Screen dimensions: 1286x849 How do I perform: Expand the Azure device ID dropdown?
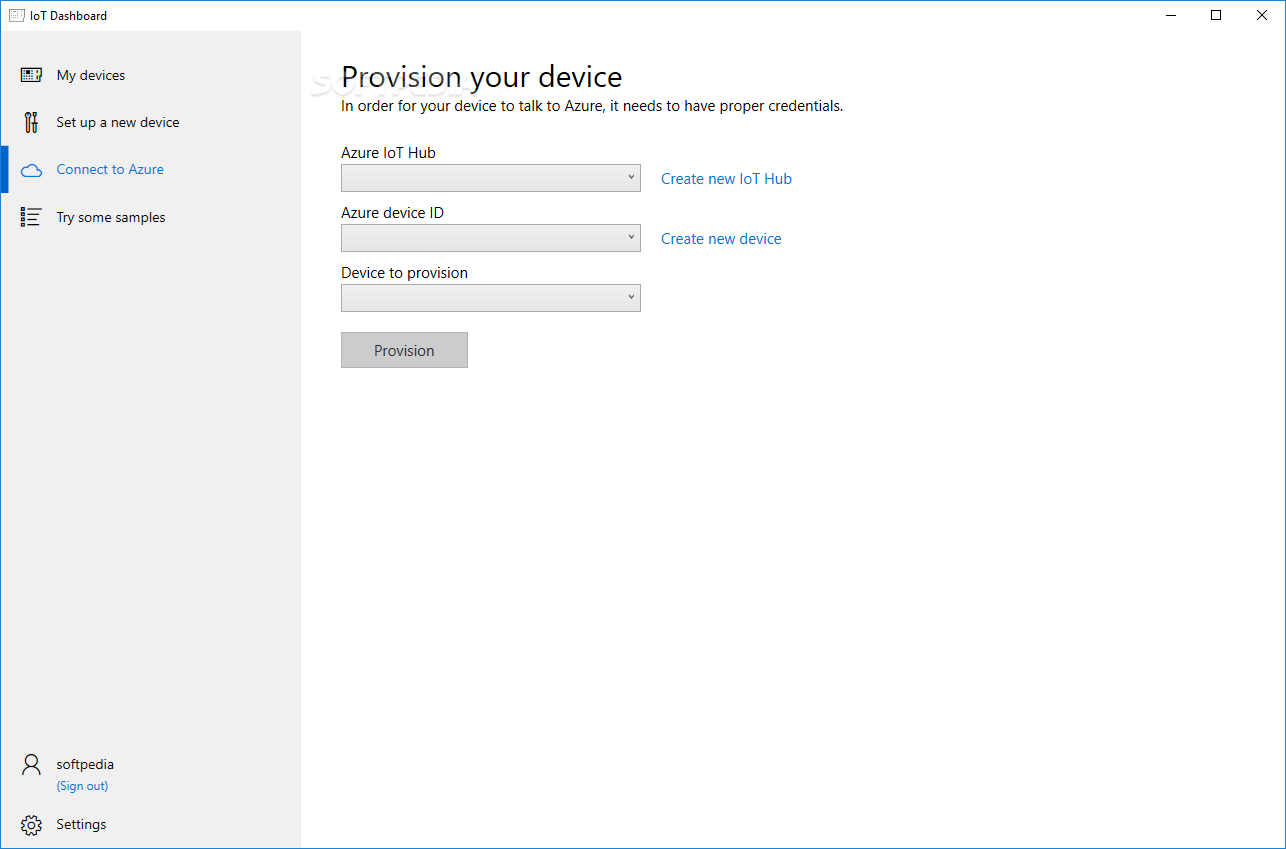coord(490,238)
